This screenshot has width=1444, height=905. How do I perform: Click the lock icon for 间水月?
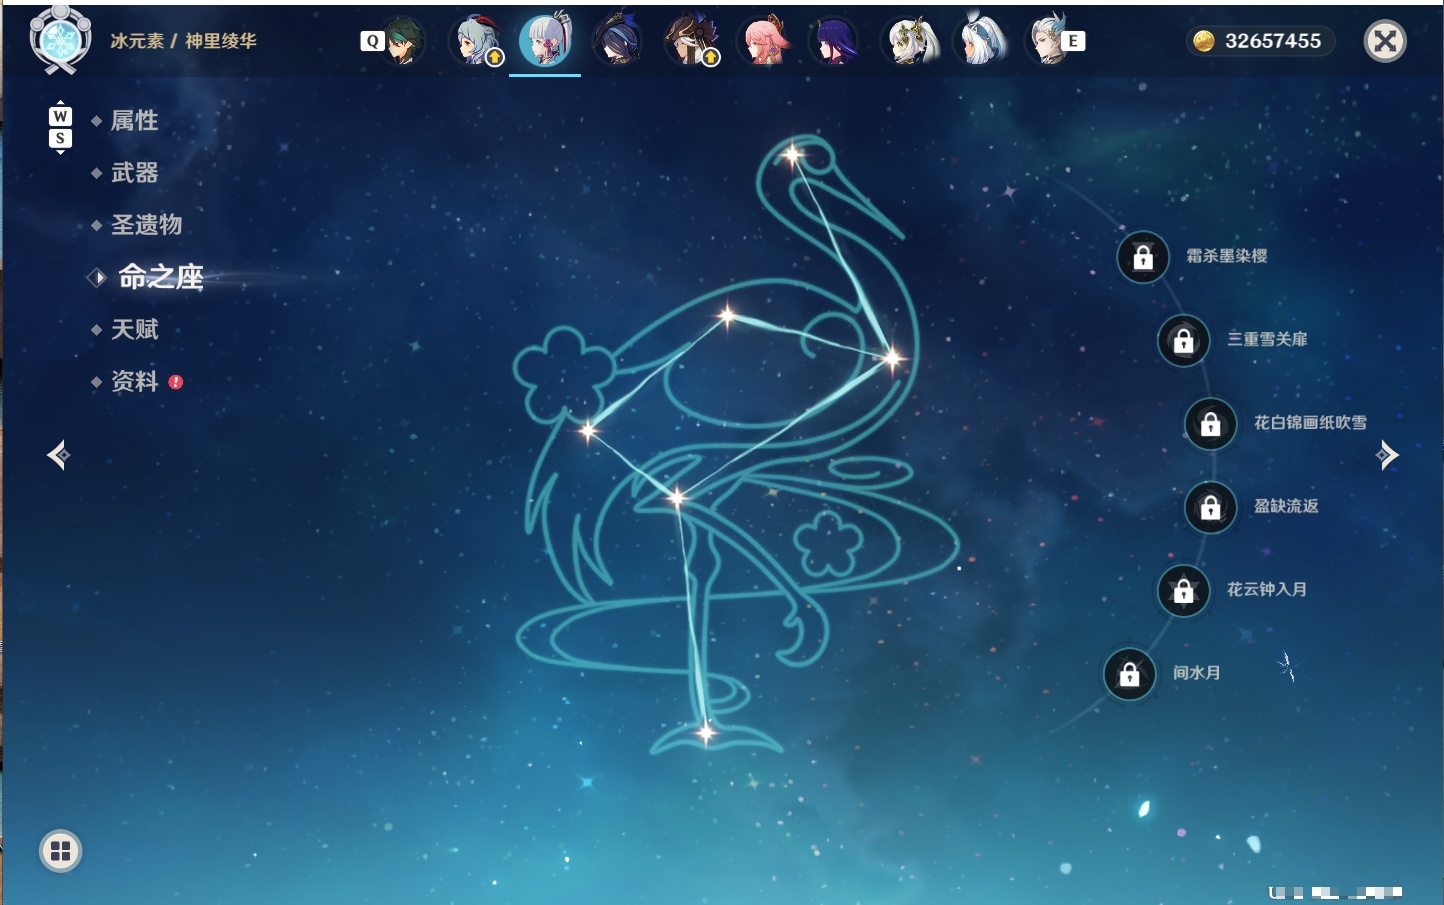pos(1130,674)
